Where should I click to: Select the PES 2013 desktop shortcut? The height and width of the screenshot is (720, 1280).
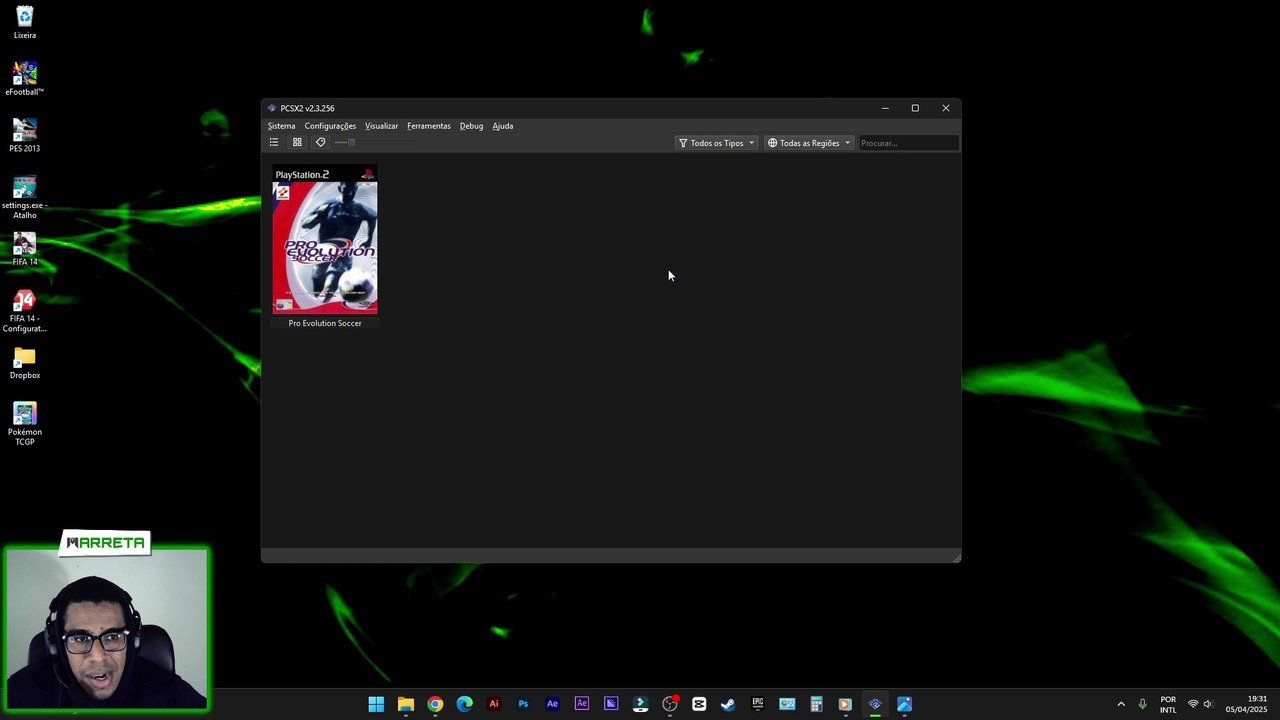click(25, 136)
